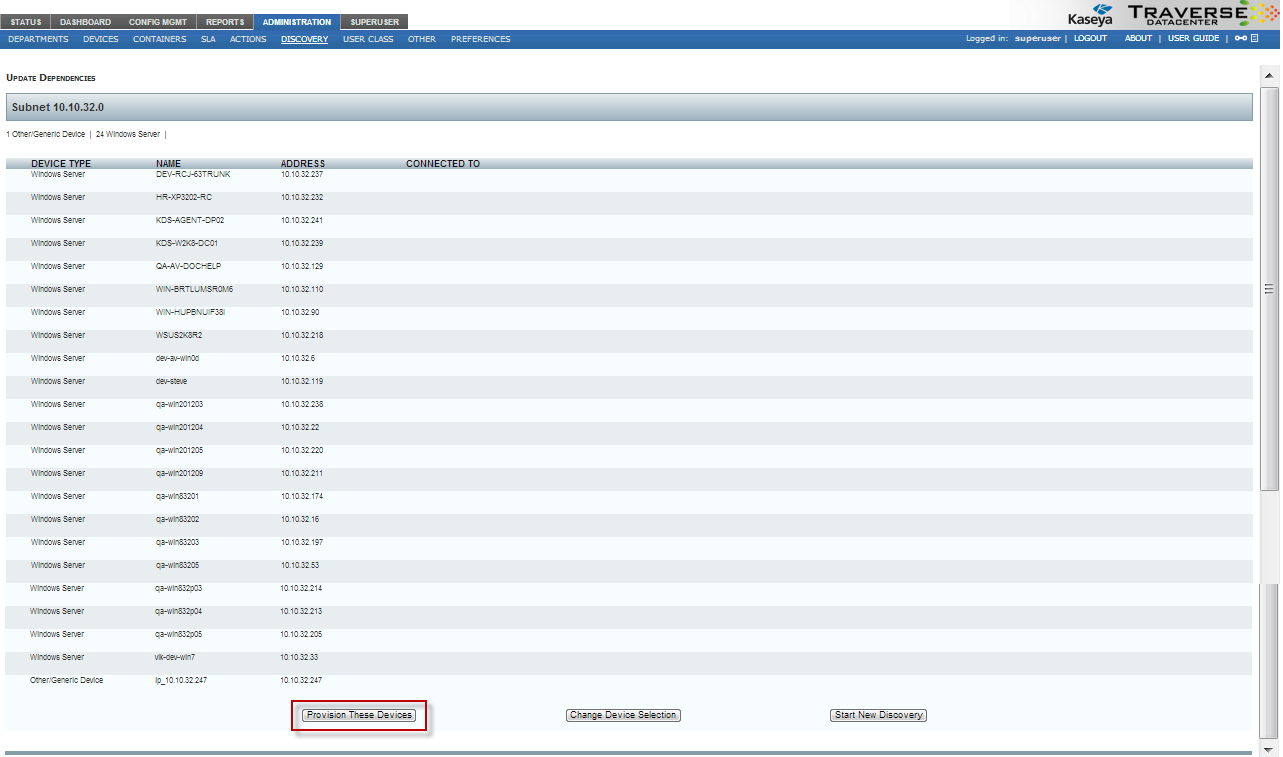Image resolution: width=1283 pixels, height=757 pixels.
Task: Open the Superuser tab
Action: coord(374,22)
